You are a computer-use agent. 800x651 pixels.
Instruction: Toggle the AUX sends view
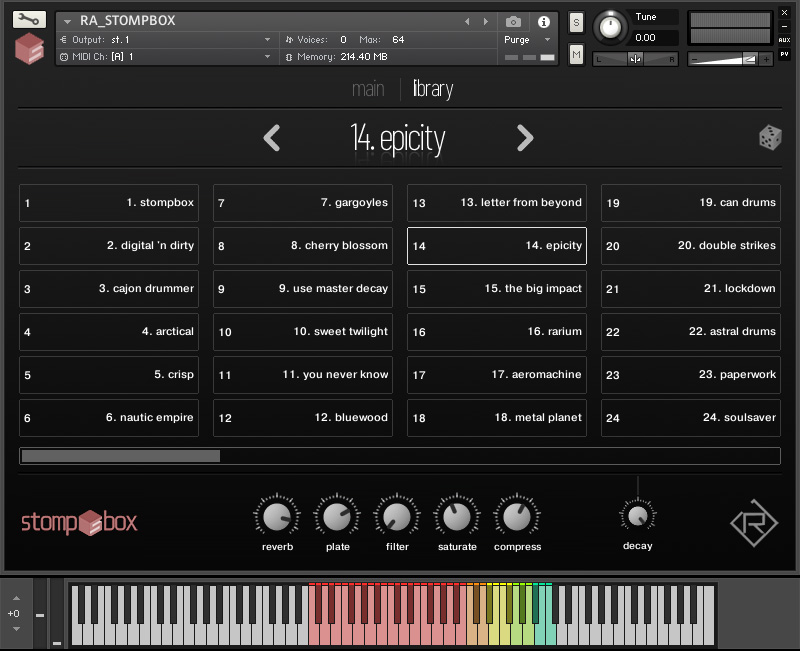(784, 39)
